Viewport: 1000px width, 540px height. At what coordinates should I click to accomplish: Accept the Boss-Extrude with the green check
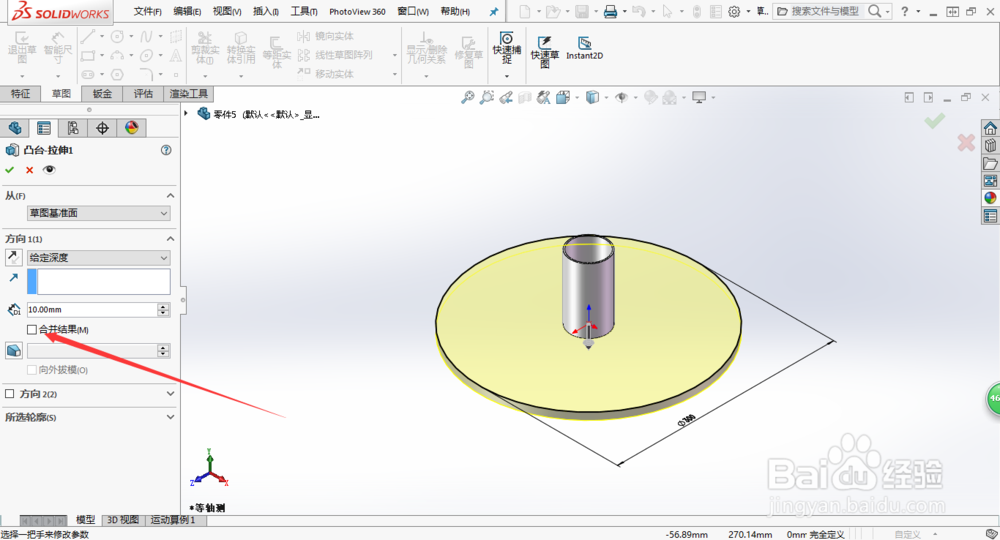click(10, 170)
